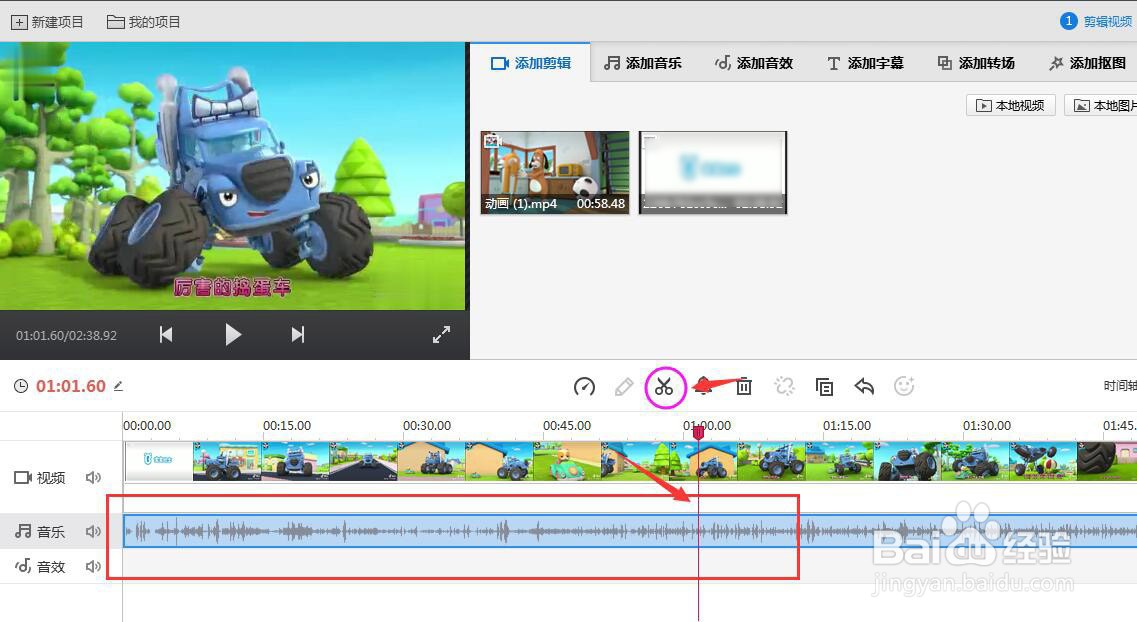Click the 01:15.00 mark on the timeline ruler
Screen dimensions: 1137x622
(846, 426)
